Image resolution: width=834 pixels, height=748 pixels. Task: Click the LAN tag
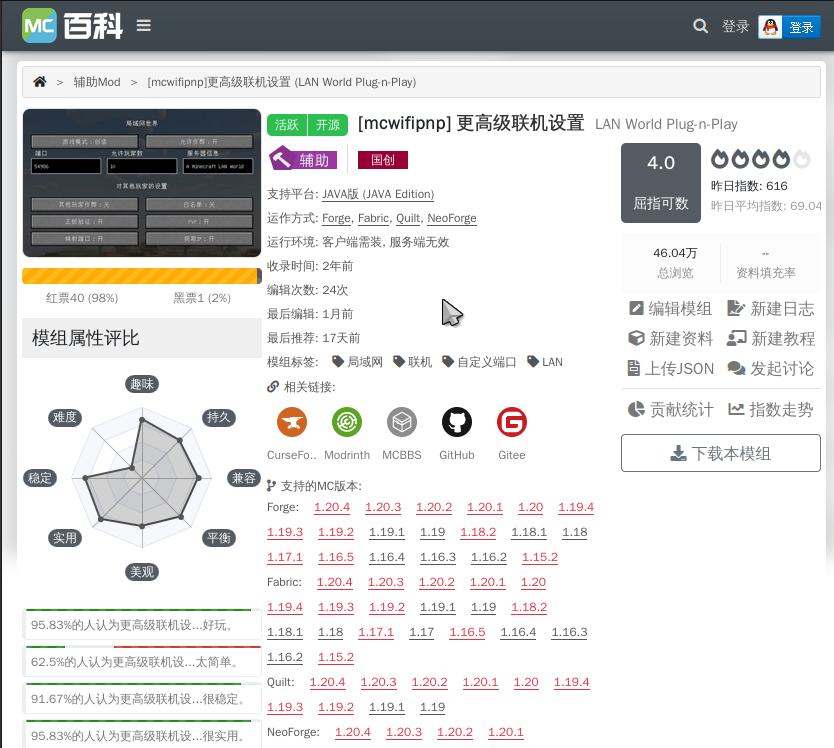545,362
